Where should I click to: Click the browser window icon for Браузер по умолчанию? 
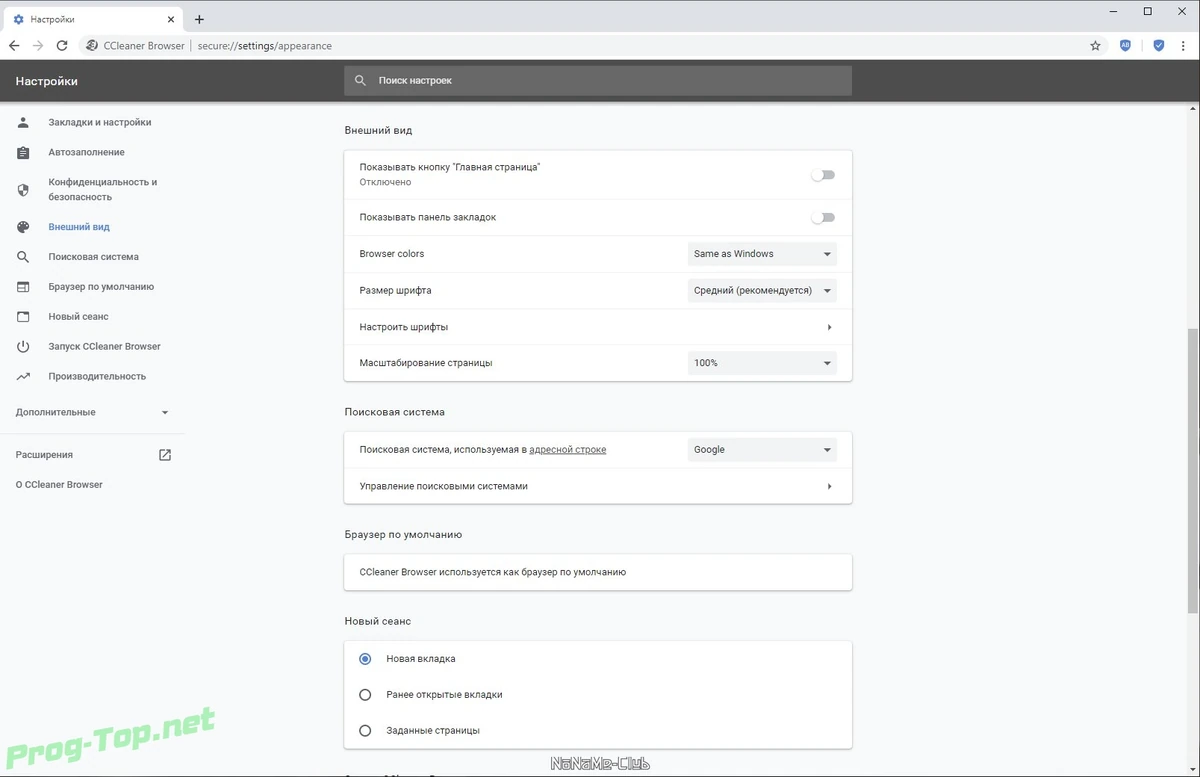24,287
